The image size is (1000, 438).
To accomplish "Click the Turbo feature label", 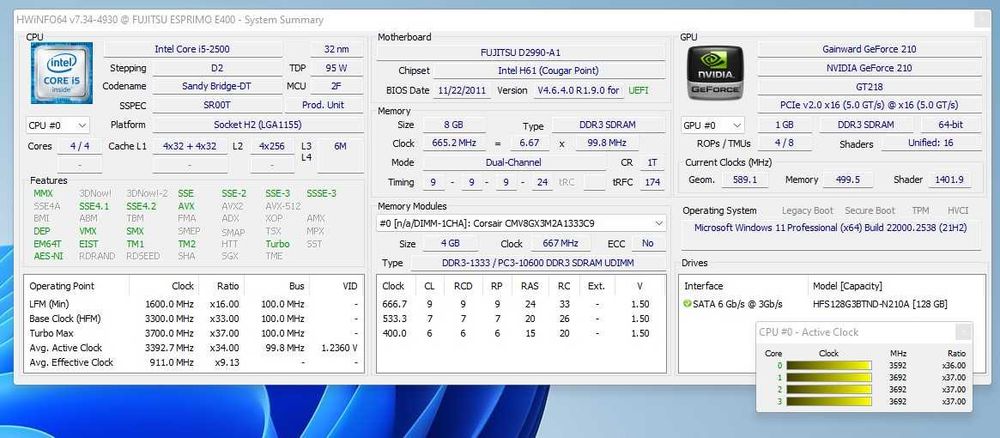I will [x=277, y=244].
